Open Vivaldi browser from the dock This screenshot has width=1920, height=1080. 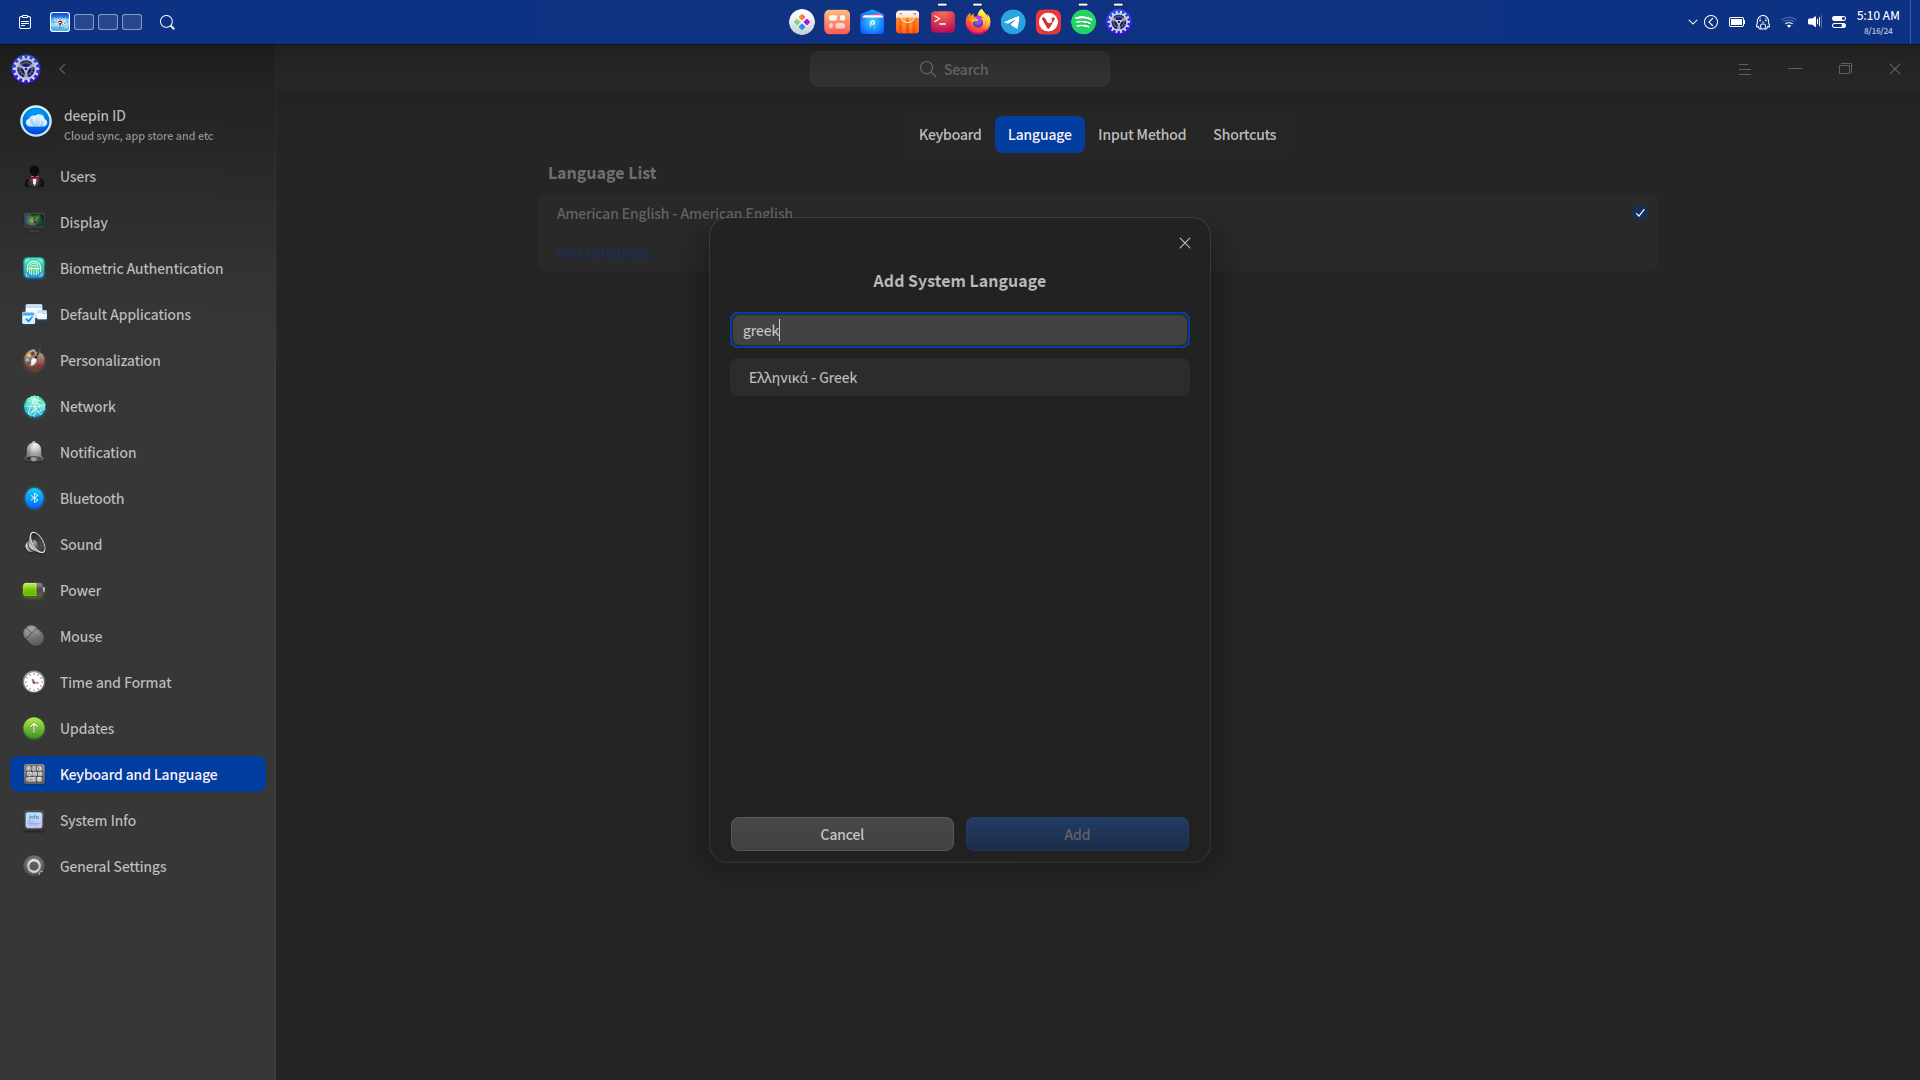point(1048,22)
